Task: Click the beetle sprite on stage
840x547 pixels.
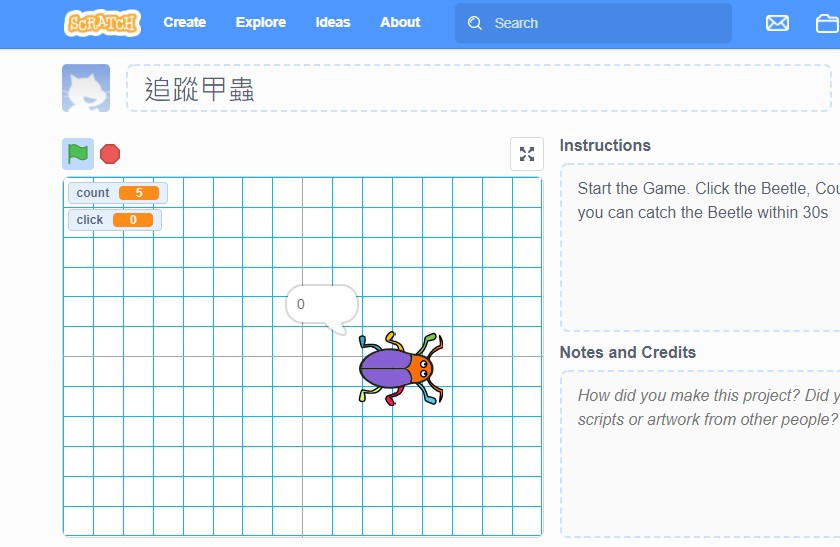Action: 401,368
